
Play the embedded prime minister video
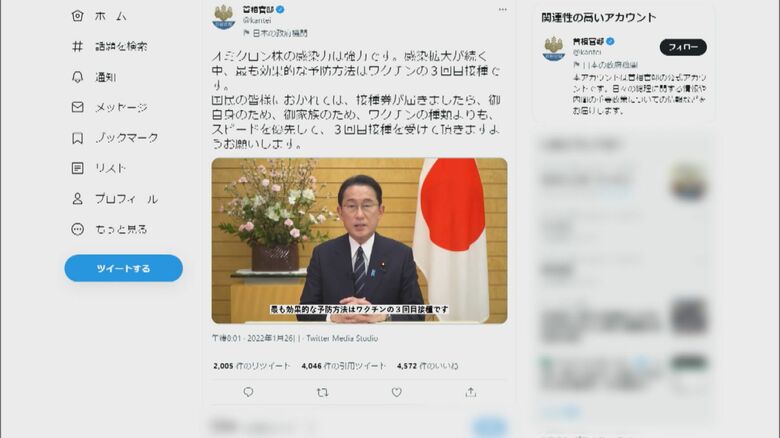[359, 241]
